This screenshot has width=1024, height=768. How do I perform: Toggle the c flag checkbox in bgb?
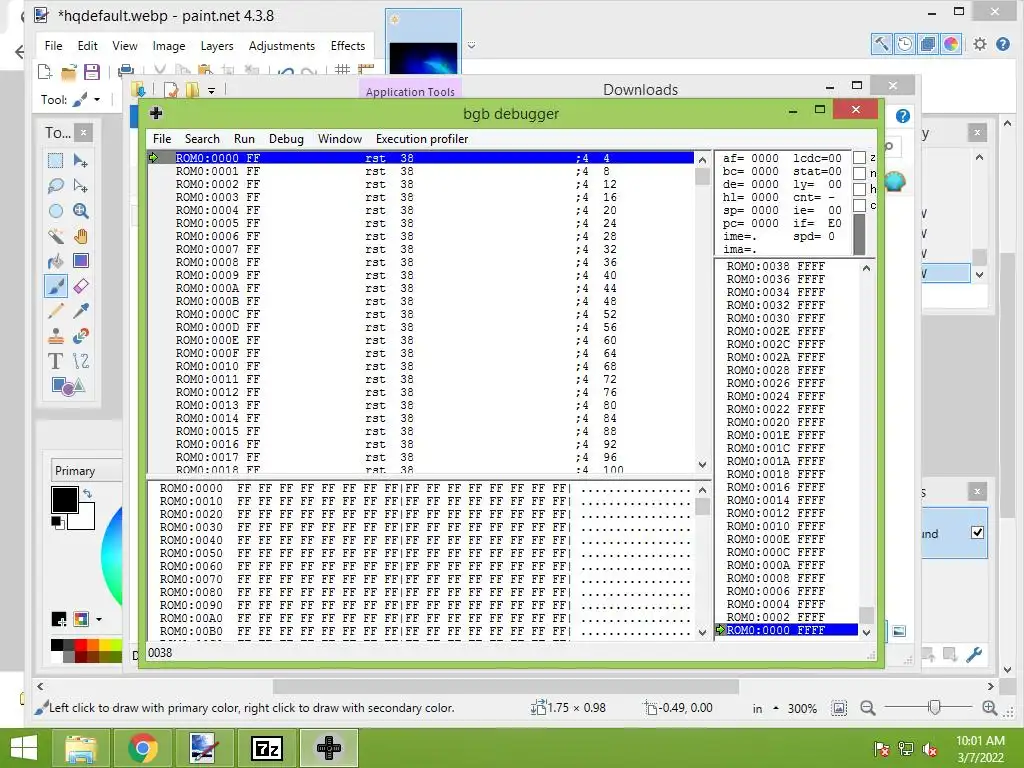[859, 205]
